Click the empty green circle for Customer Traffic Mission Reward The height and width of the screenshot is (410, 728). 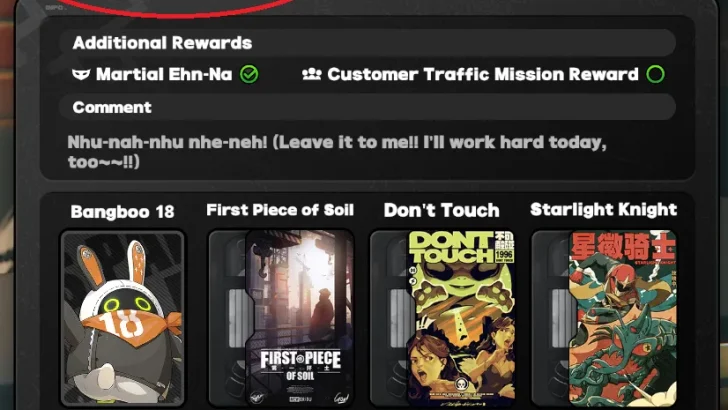[x=655, y=74]
